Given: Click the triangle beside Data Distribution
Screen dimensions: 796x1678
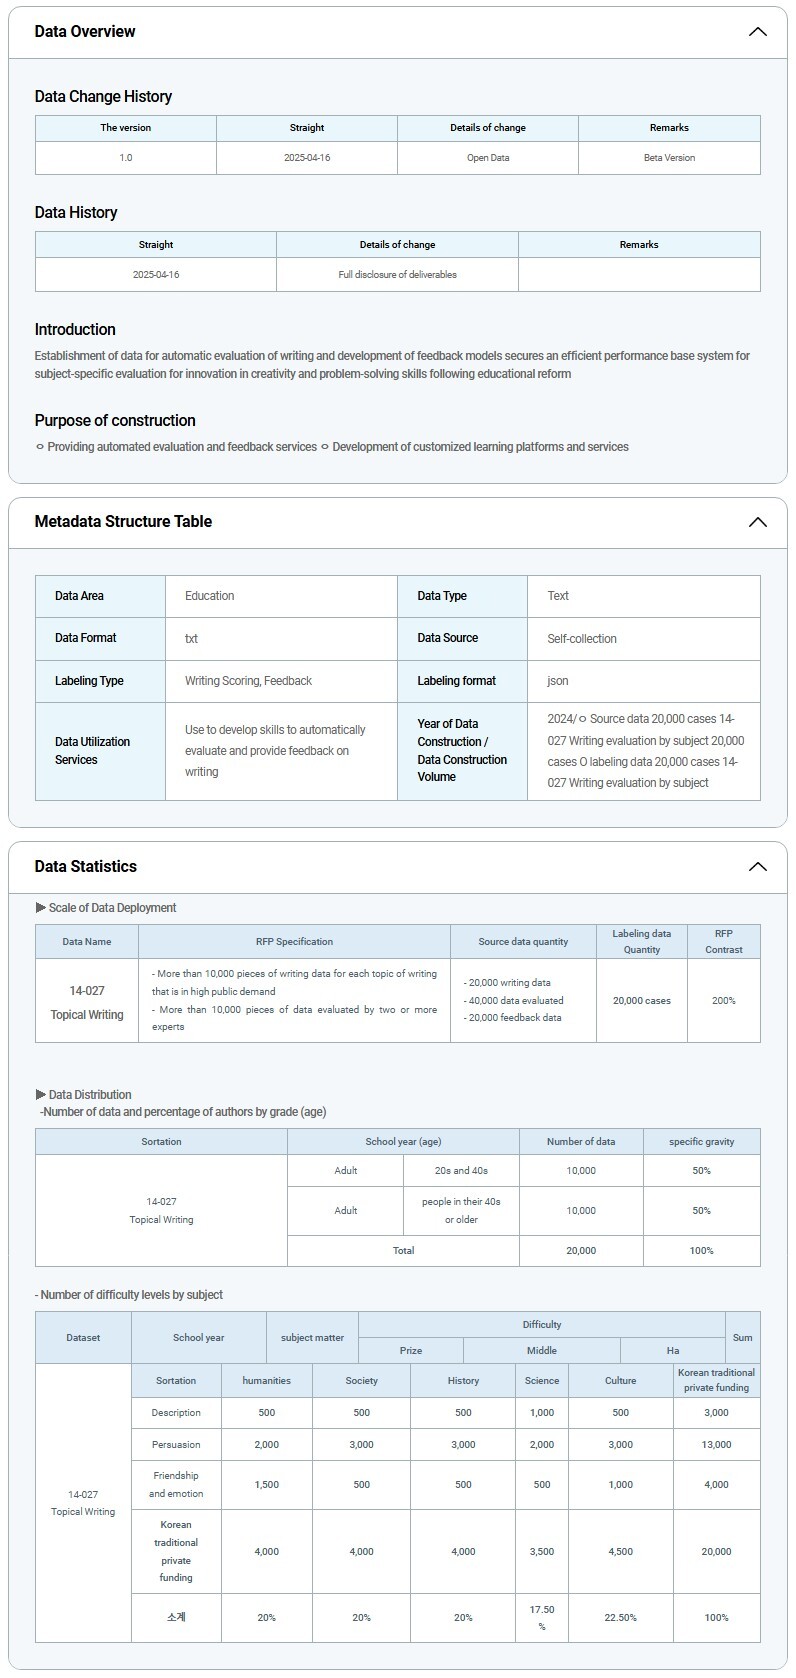Looking at the screenshot, I should [x=41, y=1095].
